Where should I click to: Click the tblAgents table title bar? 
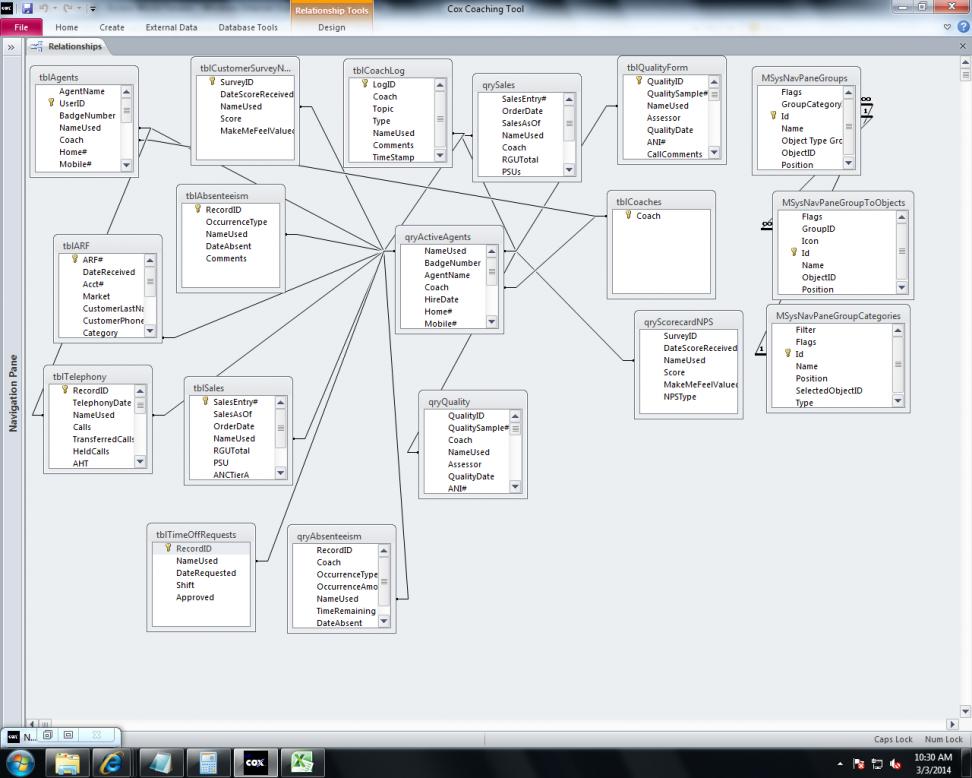point(84,77)
